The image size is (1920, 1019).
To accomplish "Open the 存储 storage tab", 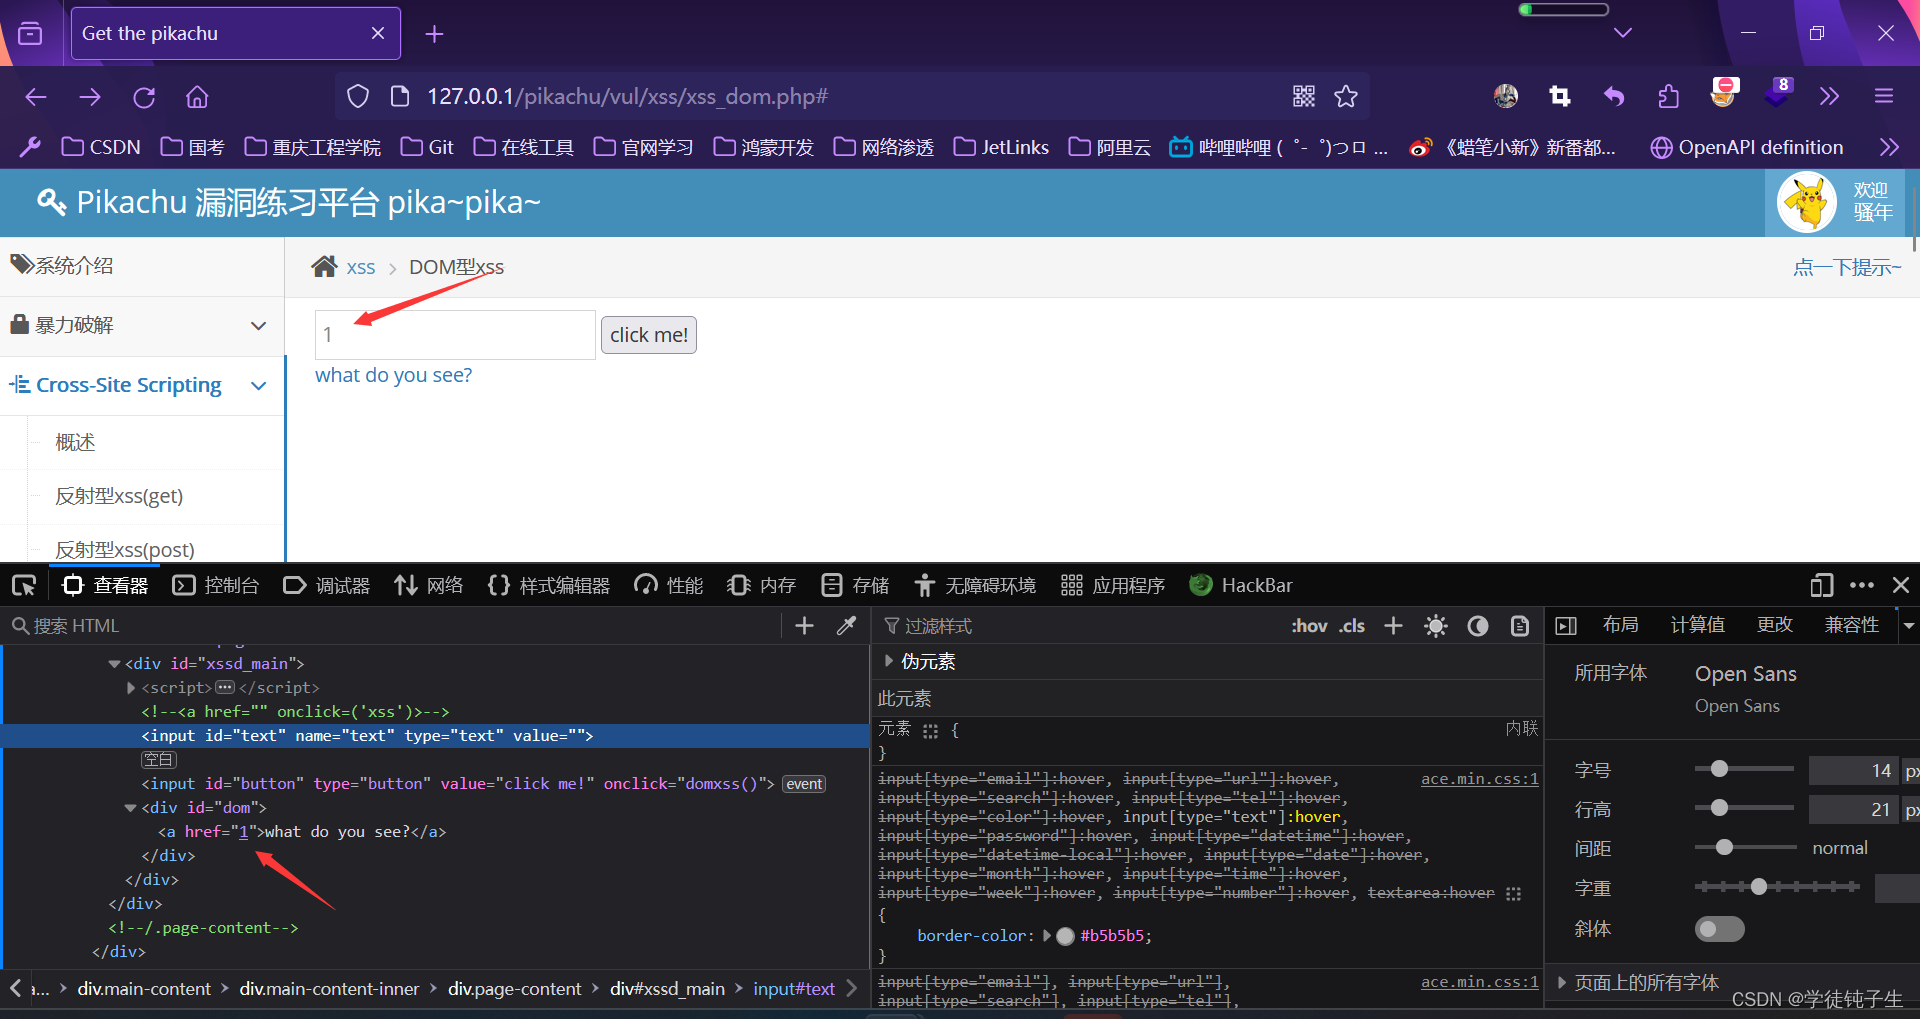I will [x=855, y=585].
